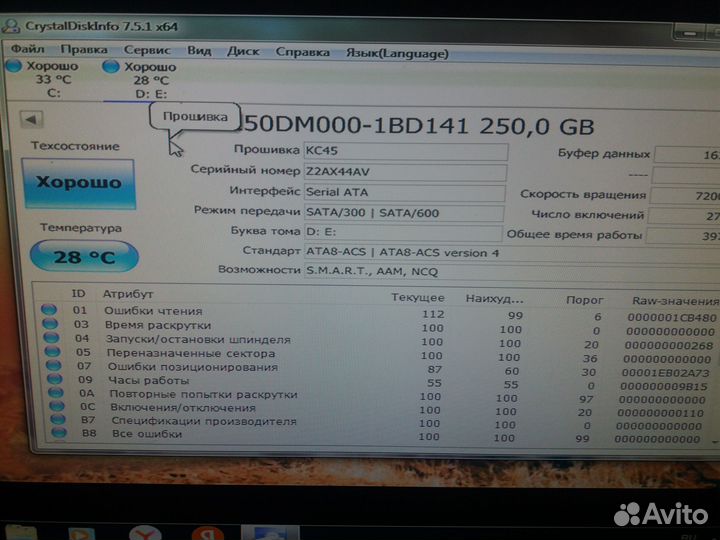
Task: Click the active CrystalDiskInfo taskbar button
Action: click(270, 533)
